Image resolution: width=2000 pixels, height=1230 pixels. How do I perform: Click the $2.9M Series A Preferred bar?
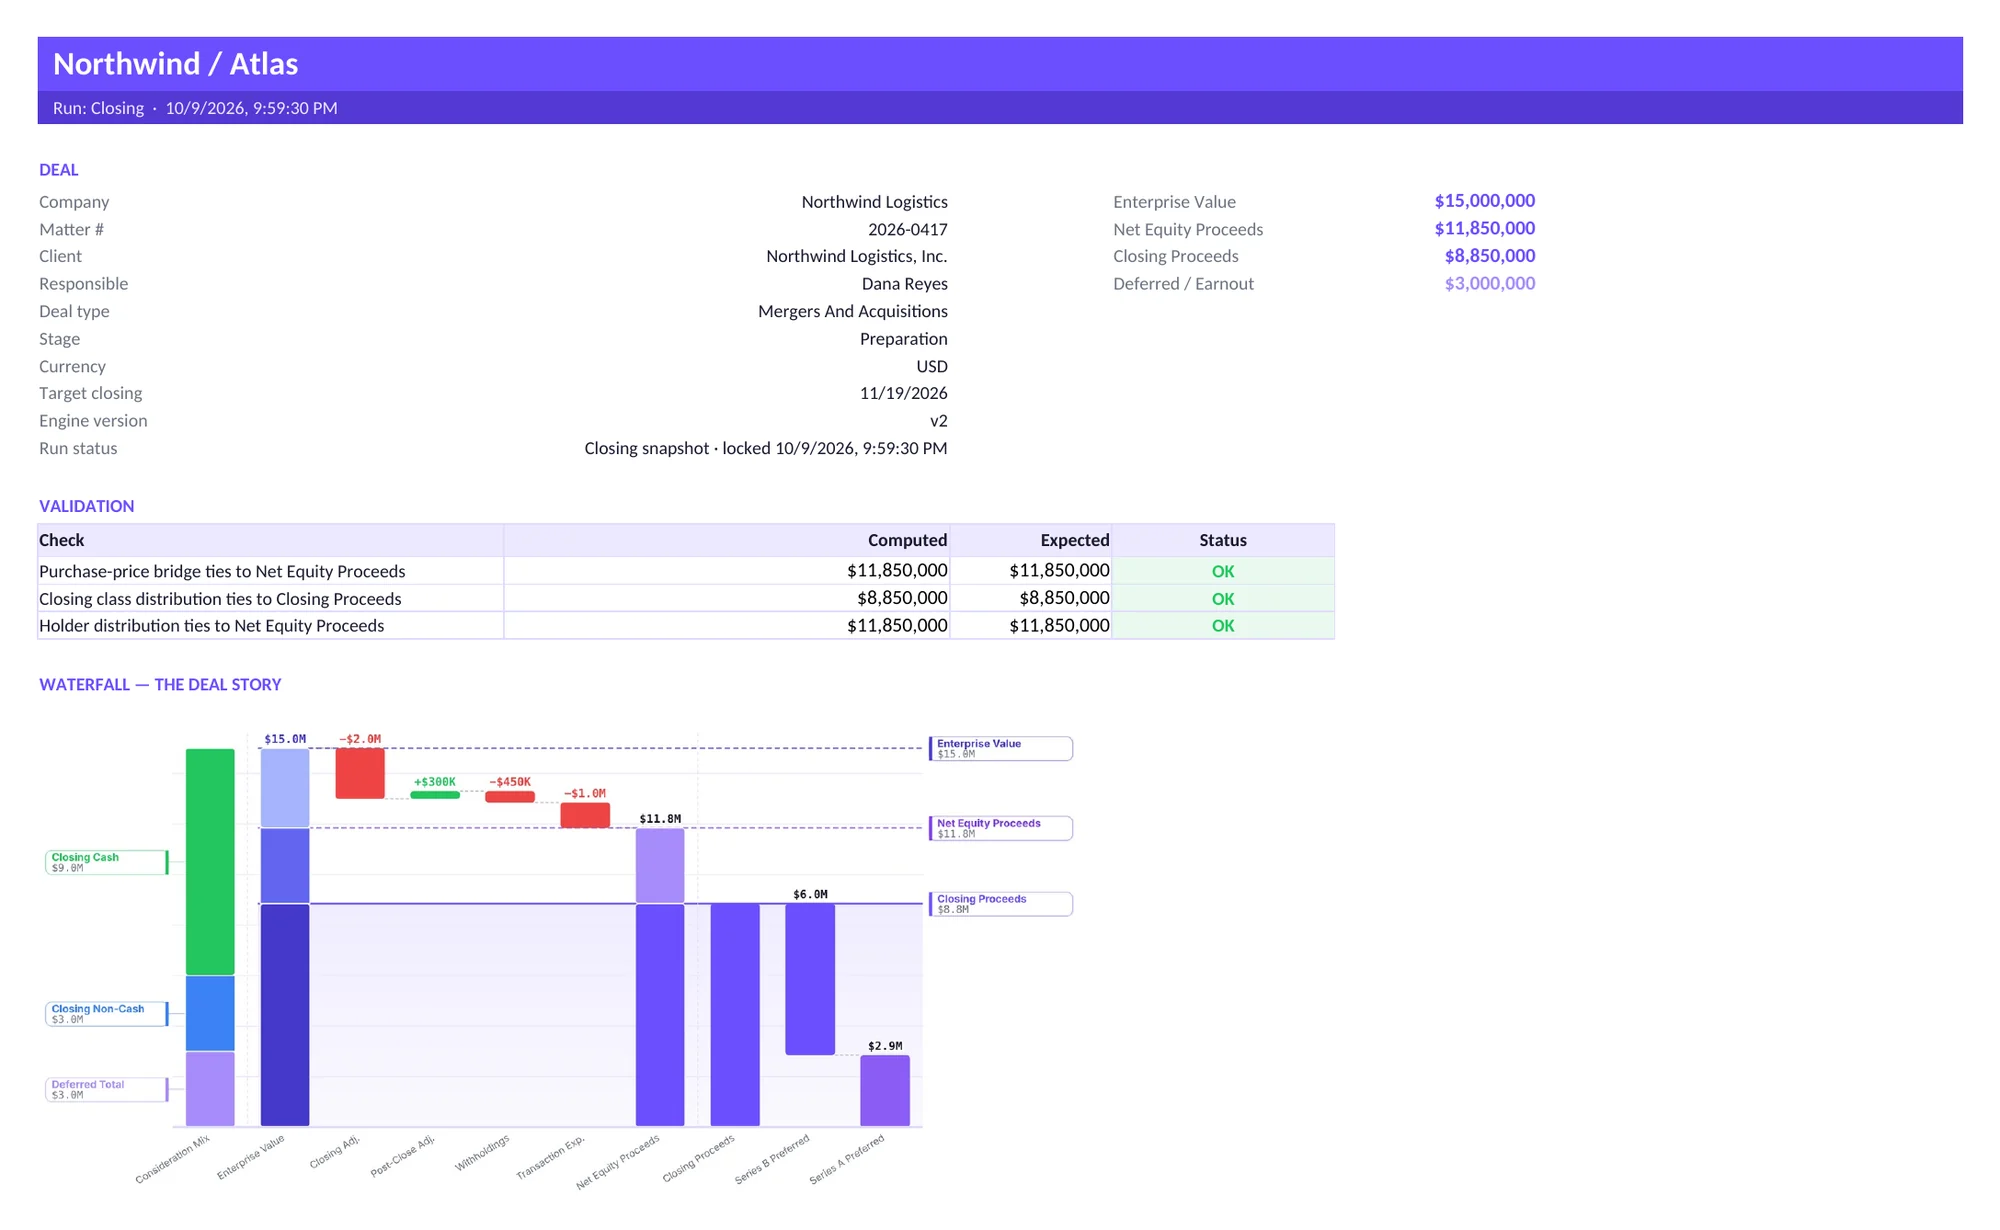885,1091
